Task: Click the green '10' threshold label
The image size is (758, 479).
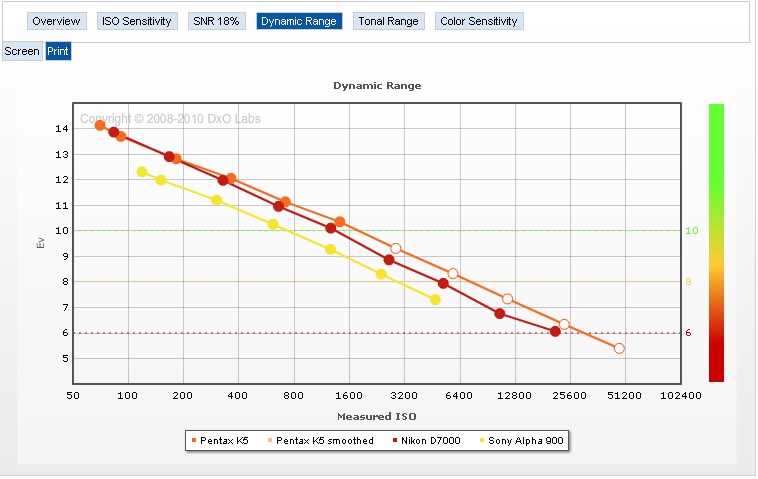Action: pyautogui.click(x=692, y=231)
